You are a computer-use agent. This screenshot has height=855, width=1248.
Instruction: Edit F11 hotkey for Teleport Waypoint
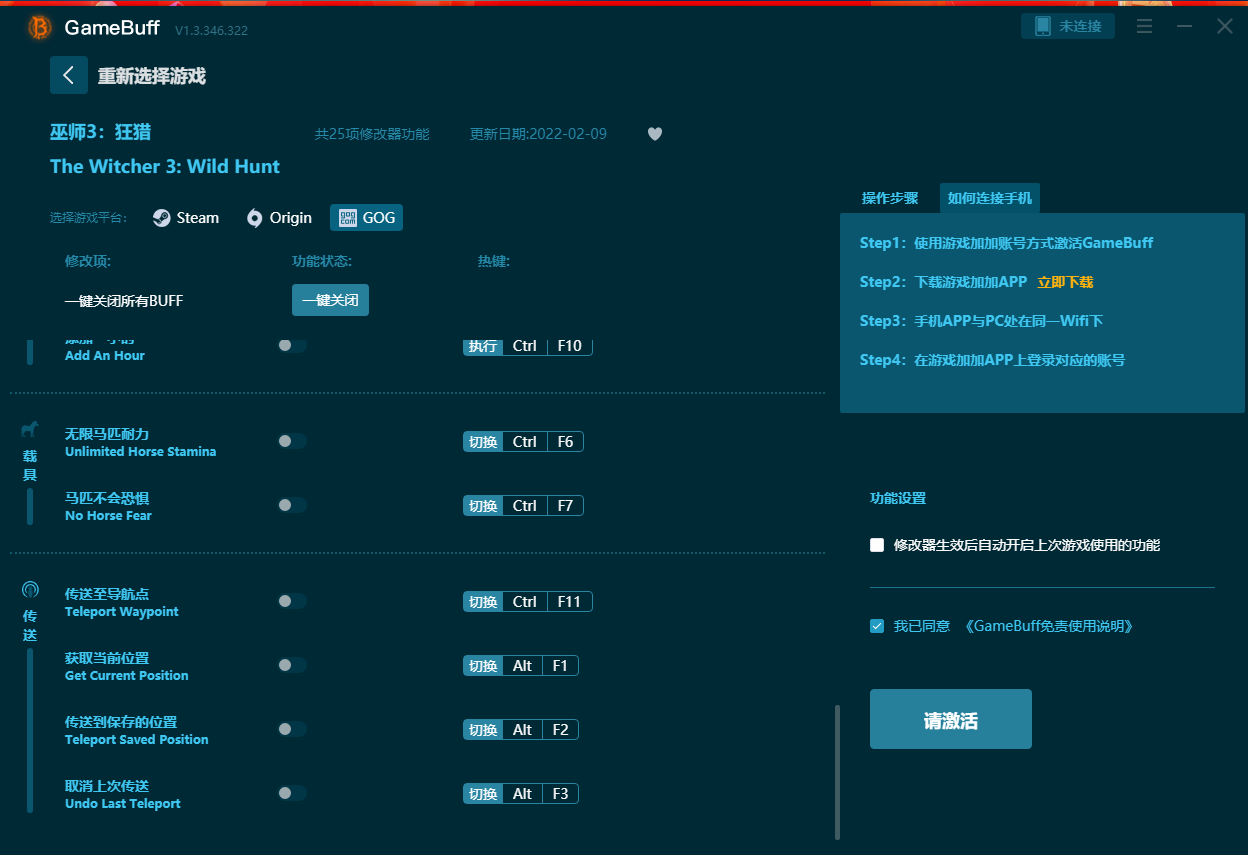click(x=569, y=601)
